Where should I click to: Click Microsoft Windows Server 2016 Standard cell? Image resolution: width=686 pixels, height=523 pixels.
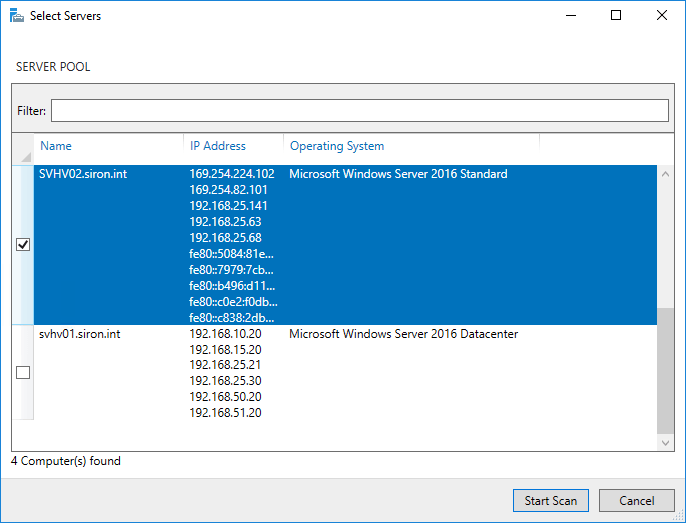coord(398,174)
